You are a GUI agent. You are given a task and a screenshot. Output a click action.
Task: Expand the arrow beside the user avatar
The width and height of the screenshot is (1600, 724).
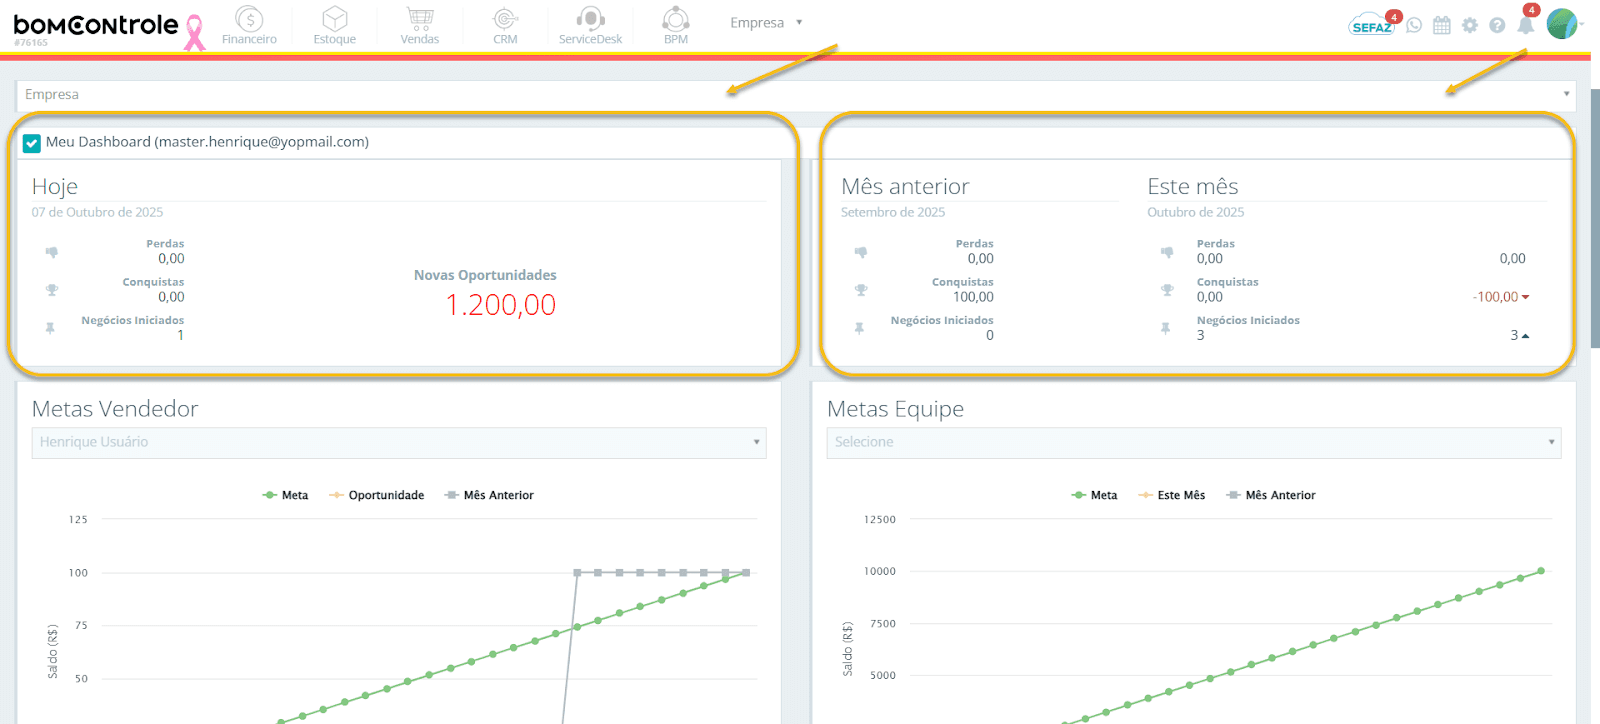coord(1582,24)
